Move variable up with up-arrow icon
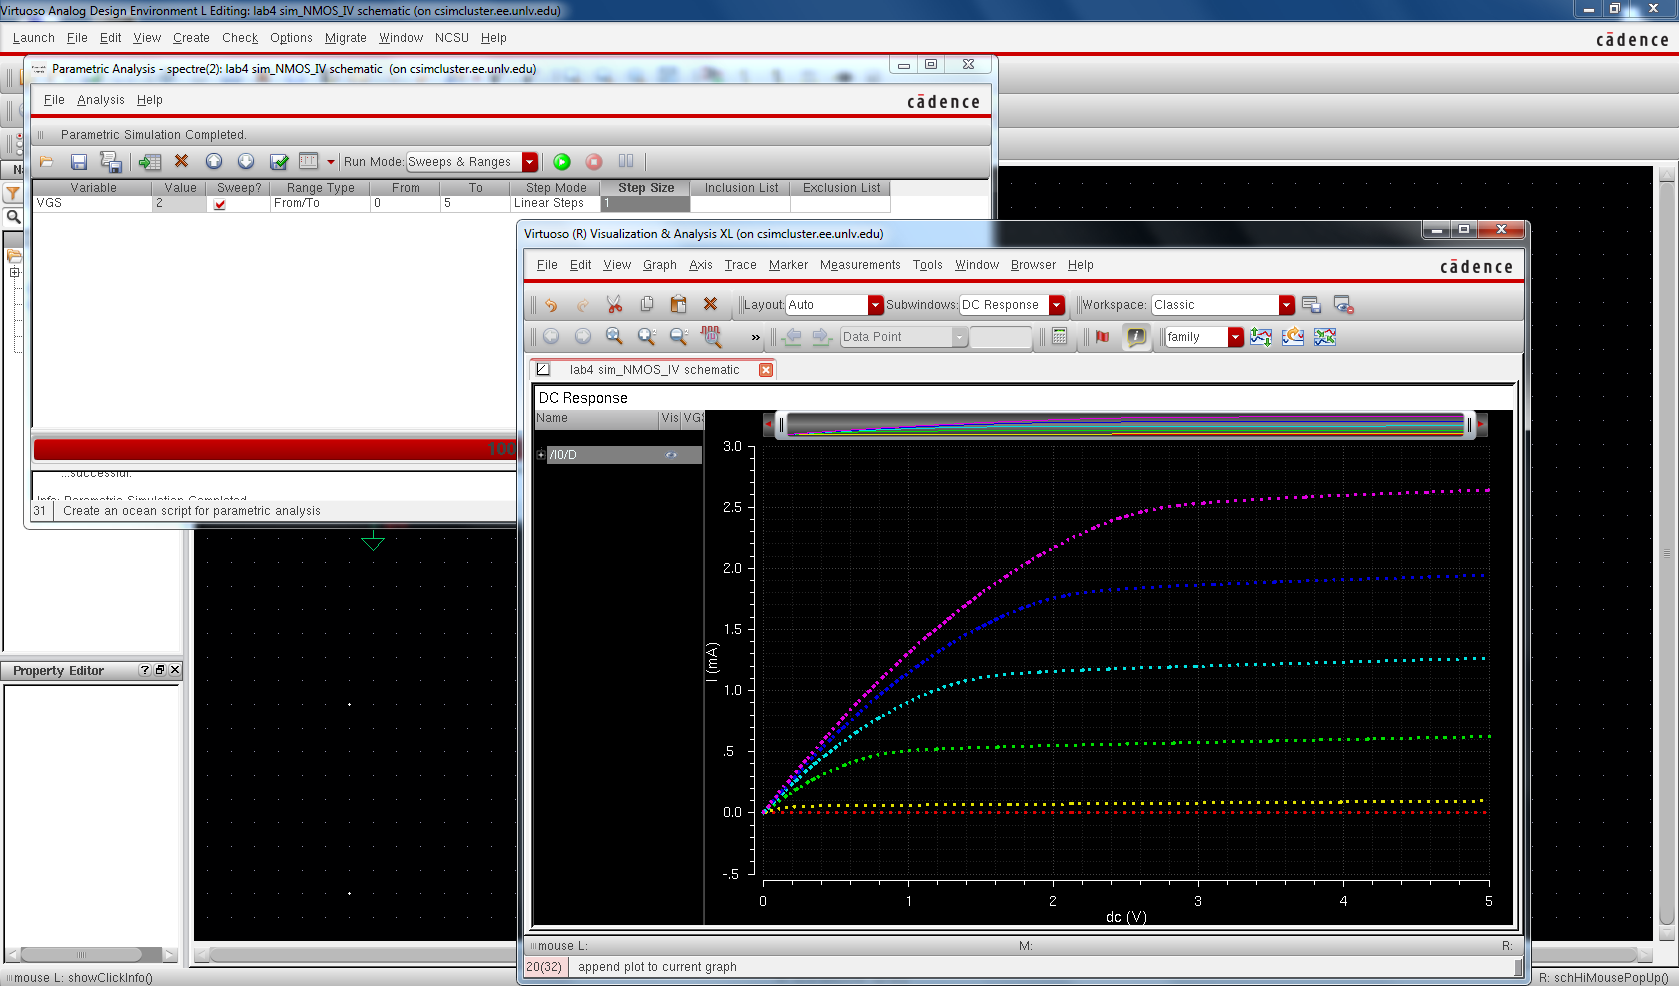Image resolution: width=1679 pixels, height=986 pixels. tap(214, 161)
